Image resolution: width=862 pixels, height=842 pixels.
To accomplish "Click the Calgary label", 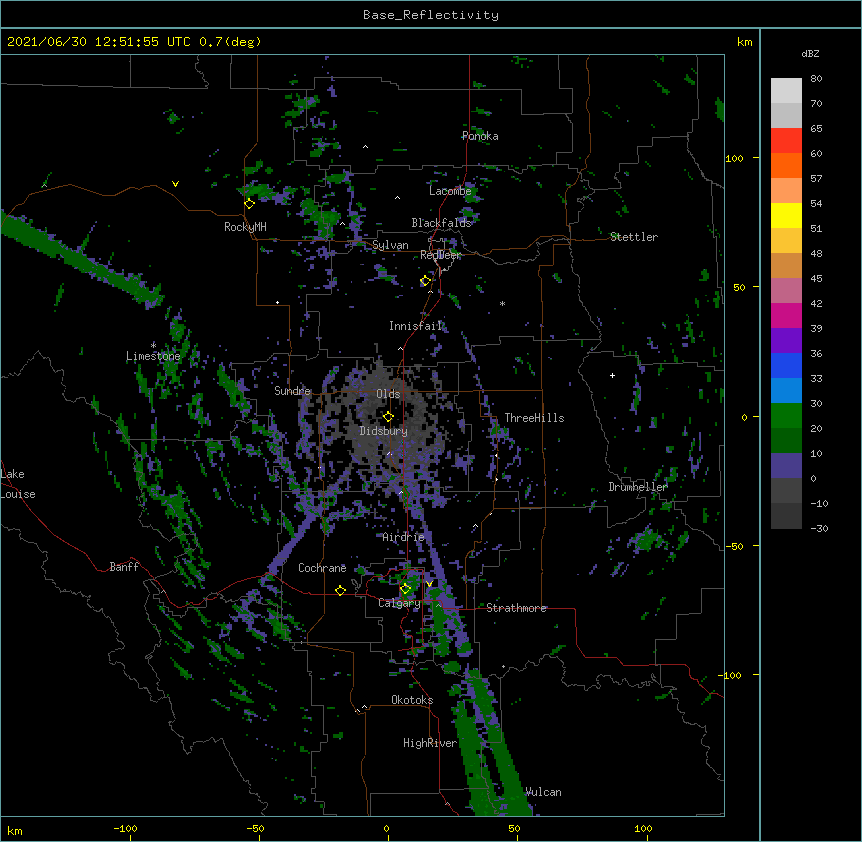I will click(x=399, y=603).
